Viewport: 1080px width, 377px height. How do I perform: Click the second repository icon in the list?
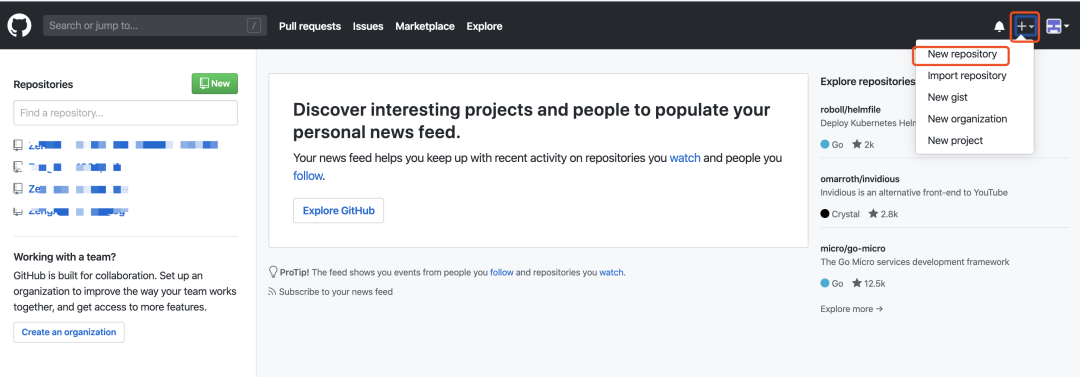tap(18, 166)
